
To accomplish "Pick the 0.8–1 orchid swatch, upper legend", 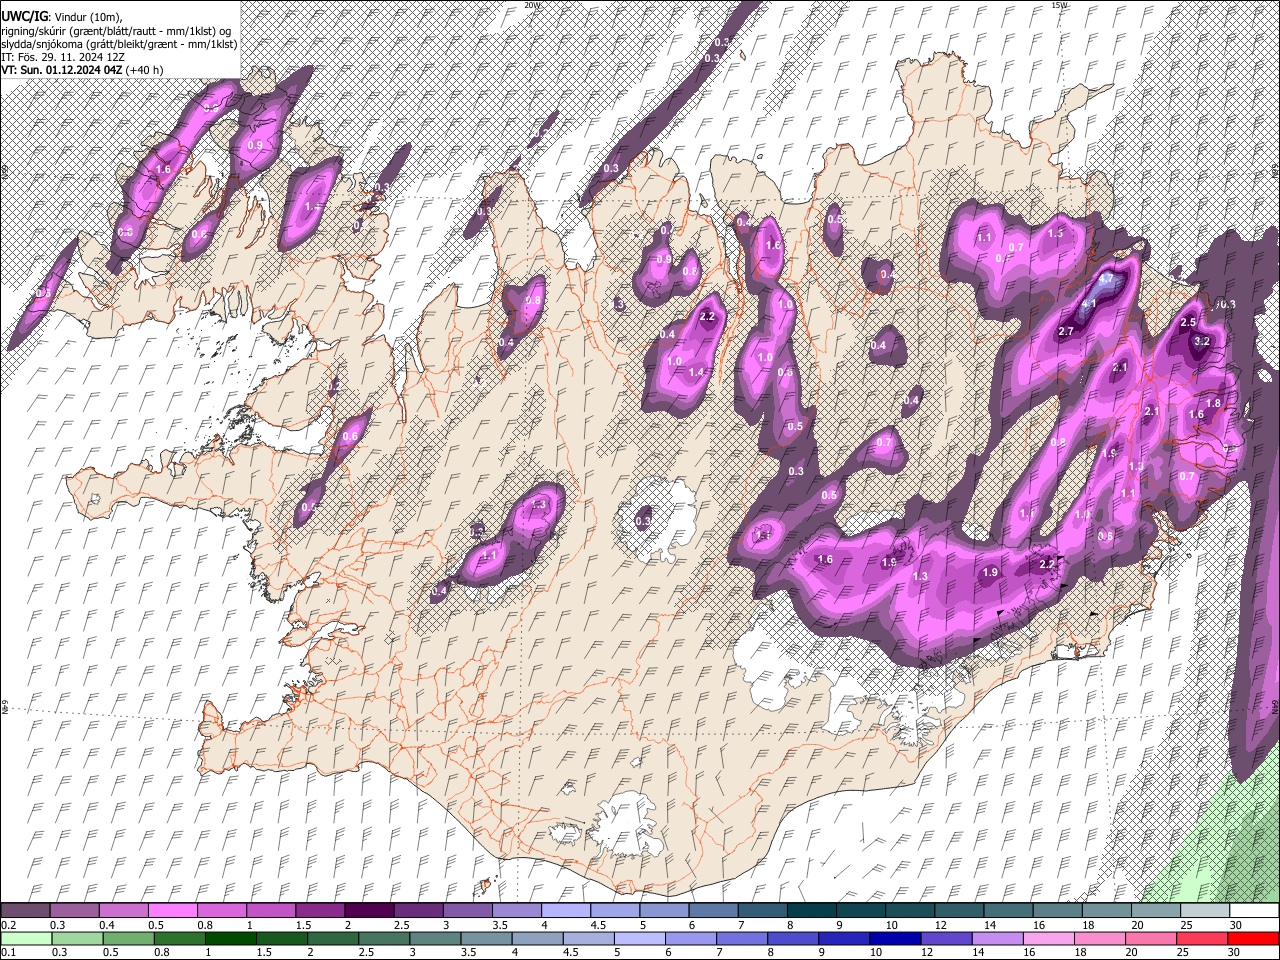I will click(x=222, y=910).
